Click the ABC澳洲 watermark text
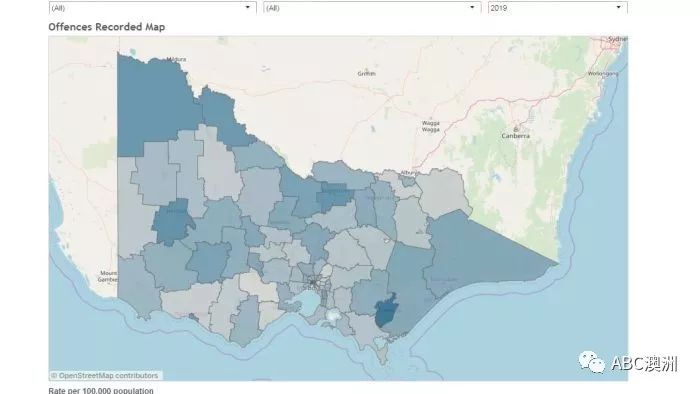Viewport: 700px width, 394px height. pyautogui.click(x=644, y=364)
